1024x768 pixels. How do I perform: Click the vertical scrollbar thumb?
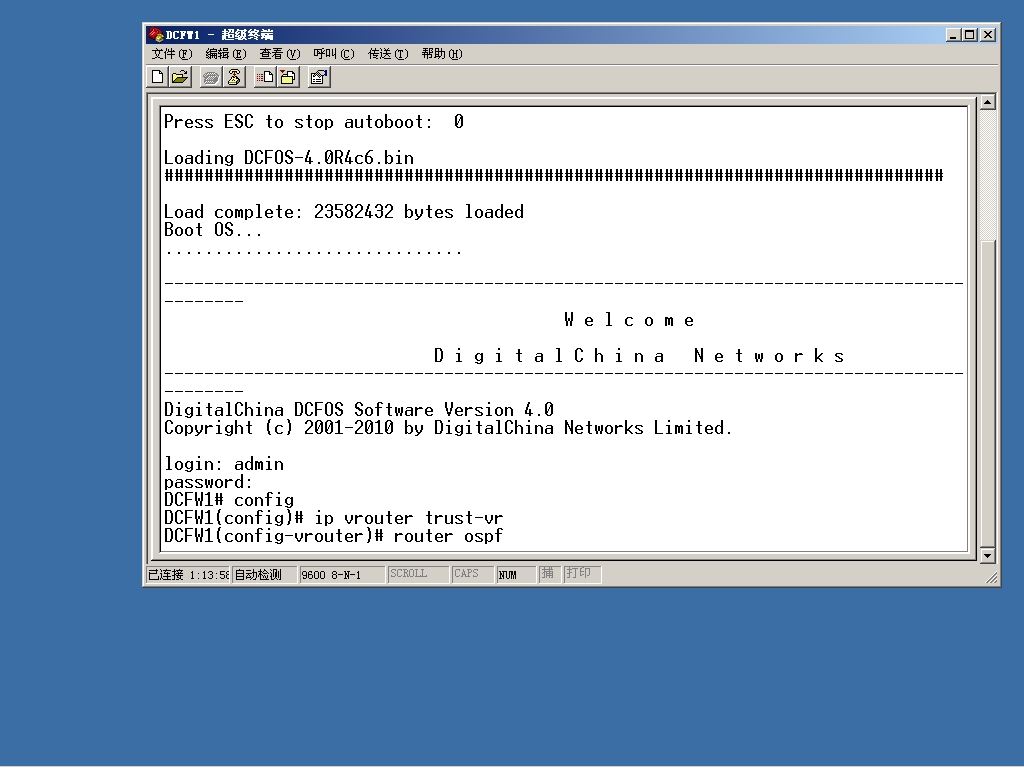988,393
